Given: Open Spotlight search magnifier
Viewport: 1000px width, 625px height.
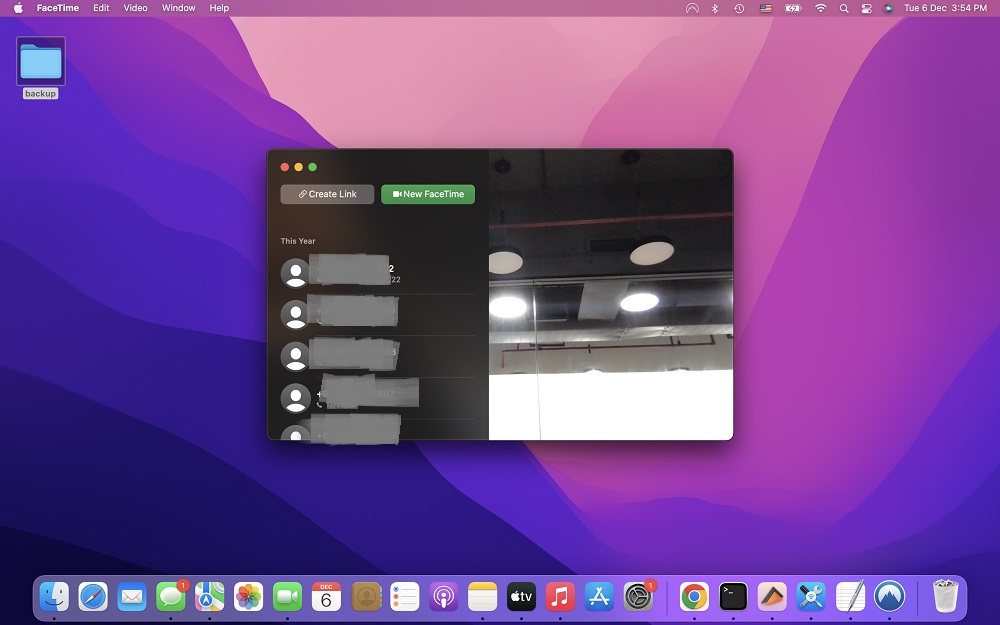Looking at the screenshot, I should coord(844,8).
